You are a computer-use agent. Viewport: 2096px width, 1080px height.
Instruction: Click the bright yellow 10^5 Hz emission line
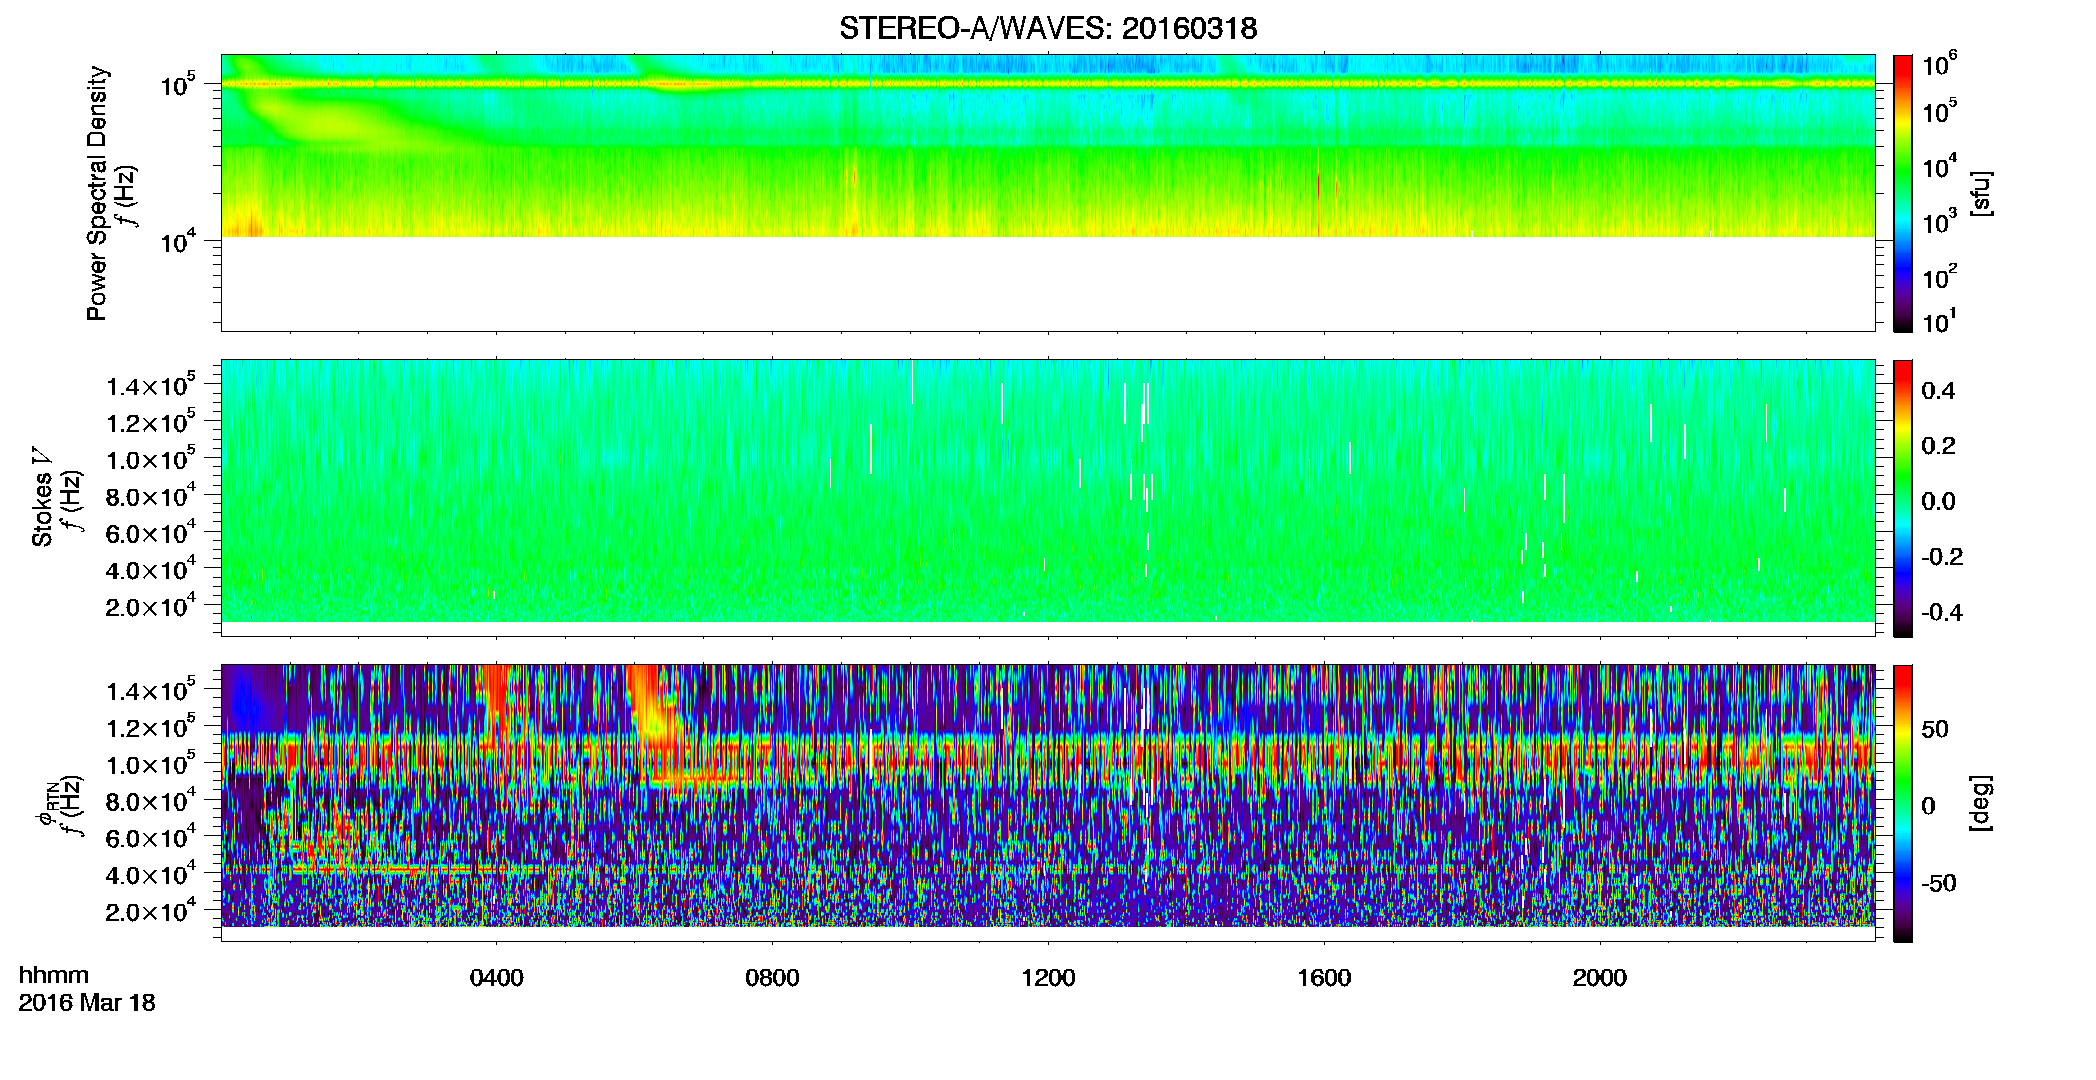click(x=1048, y=84)
